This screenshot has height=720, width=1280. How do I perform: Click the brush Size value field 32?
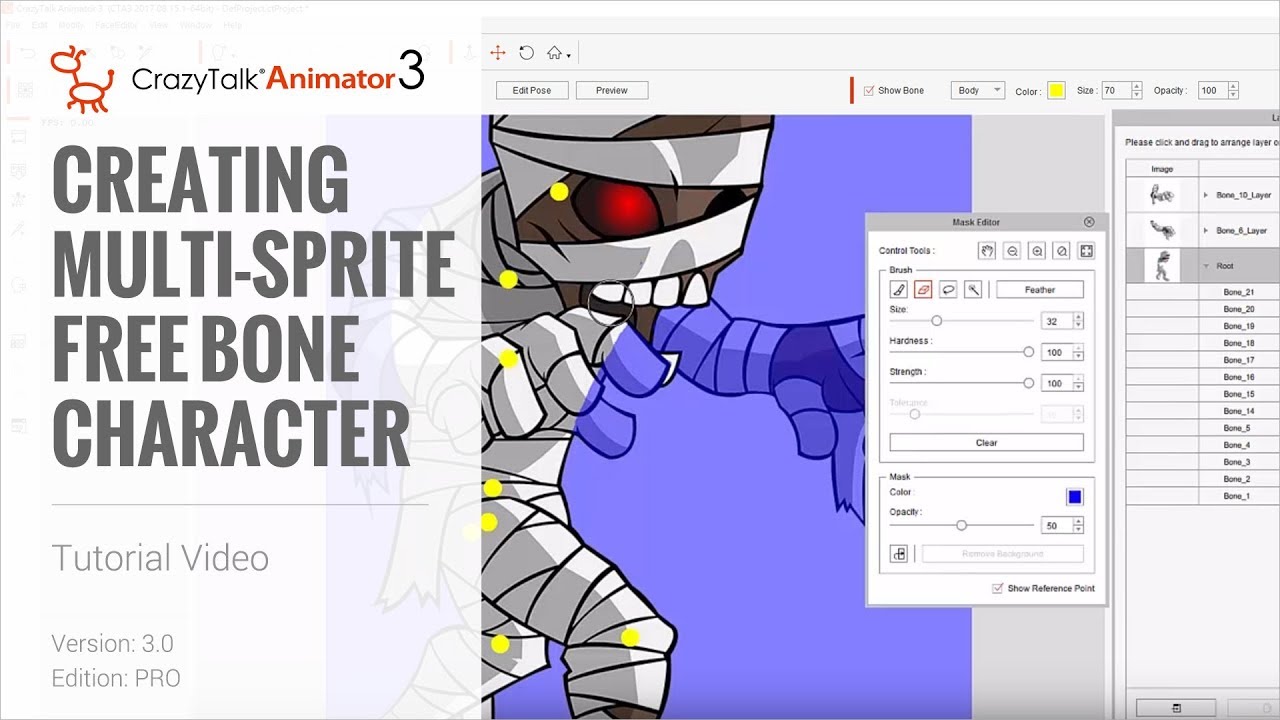(1056, 322)
